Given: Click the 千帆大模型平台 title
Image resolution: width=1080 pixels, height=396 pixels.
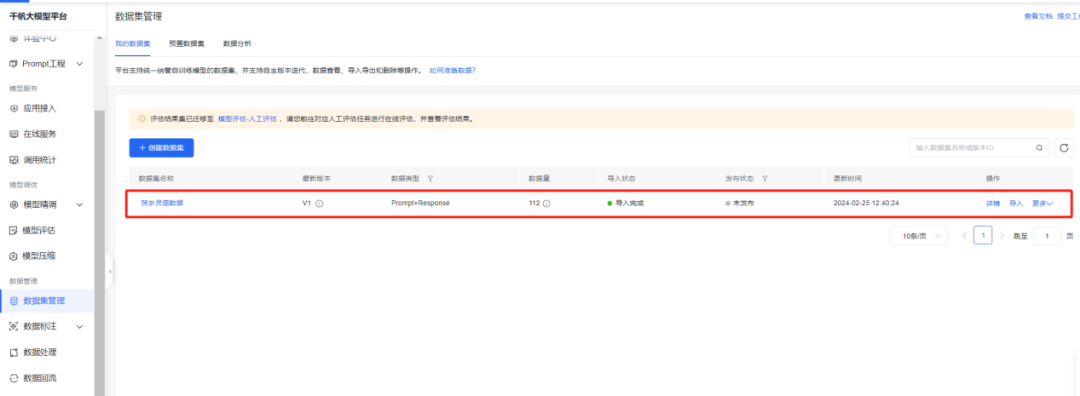Looking at the screenshot, I should 39,16.
